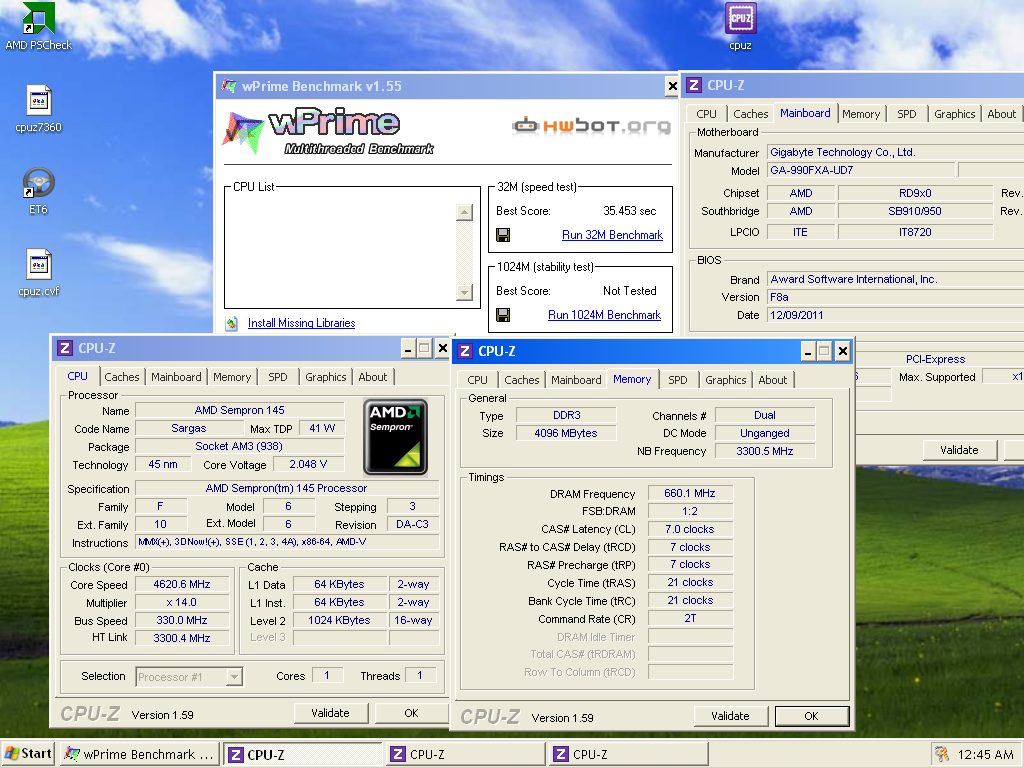Open Caches tab in the Mainboard window
1024x768 pixels.
750,114
